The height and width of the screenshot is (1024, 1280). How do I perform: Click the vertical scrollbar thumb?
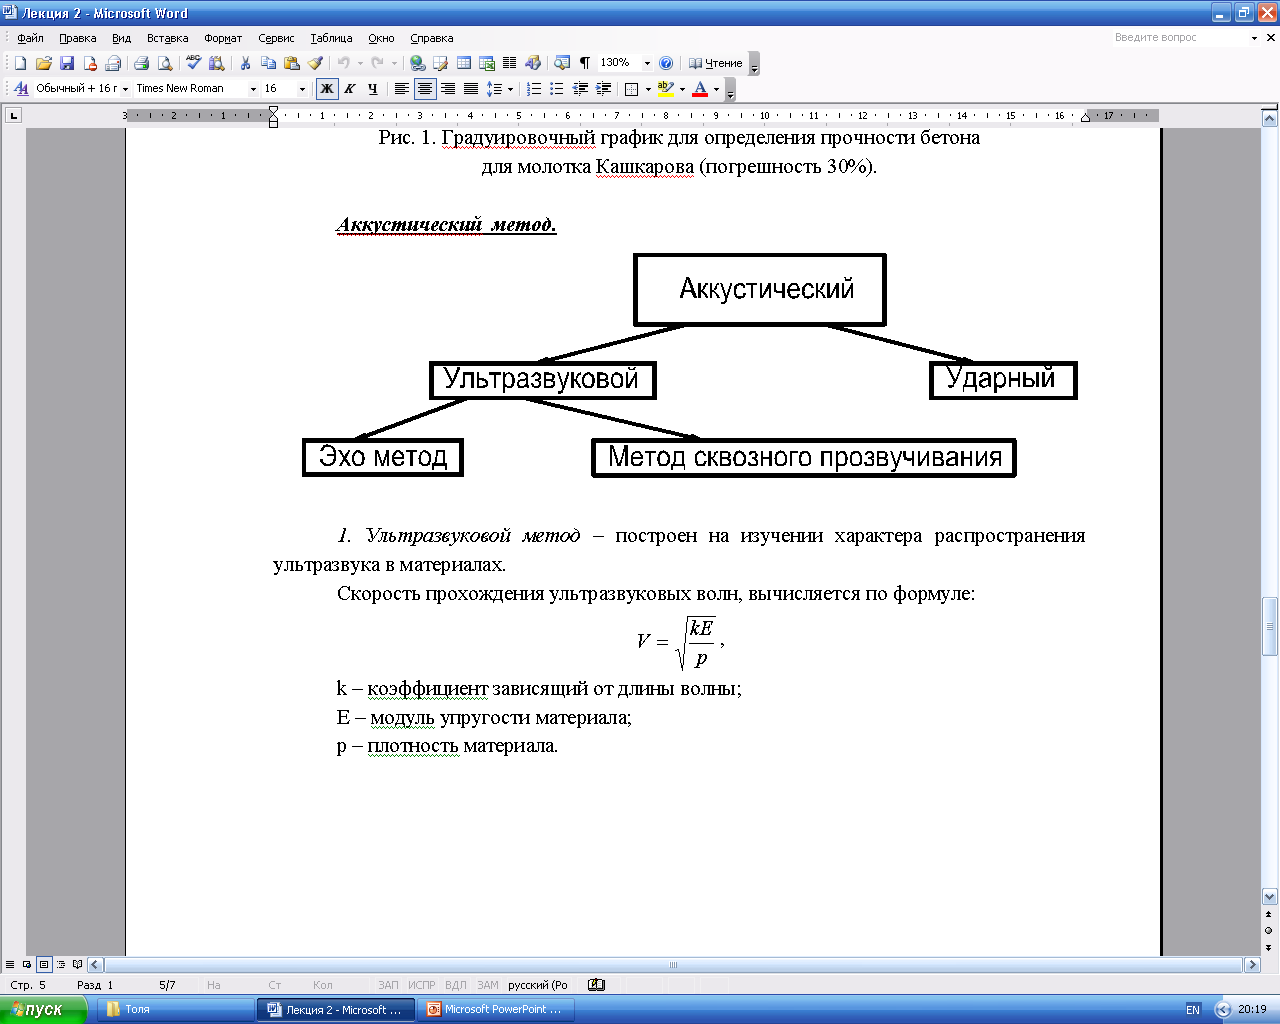[1270, 626]
